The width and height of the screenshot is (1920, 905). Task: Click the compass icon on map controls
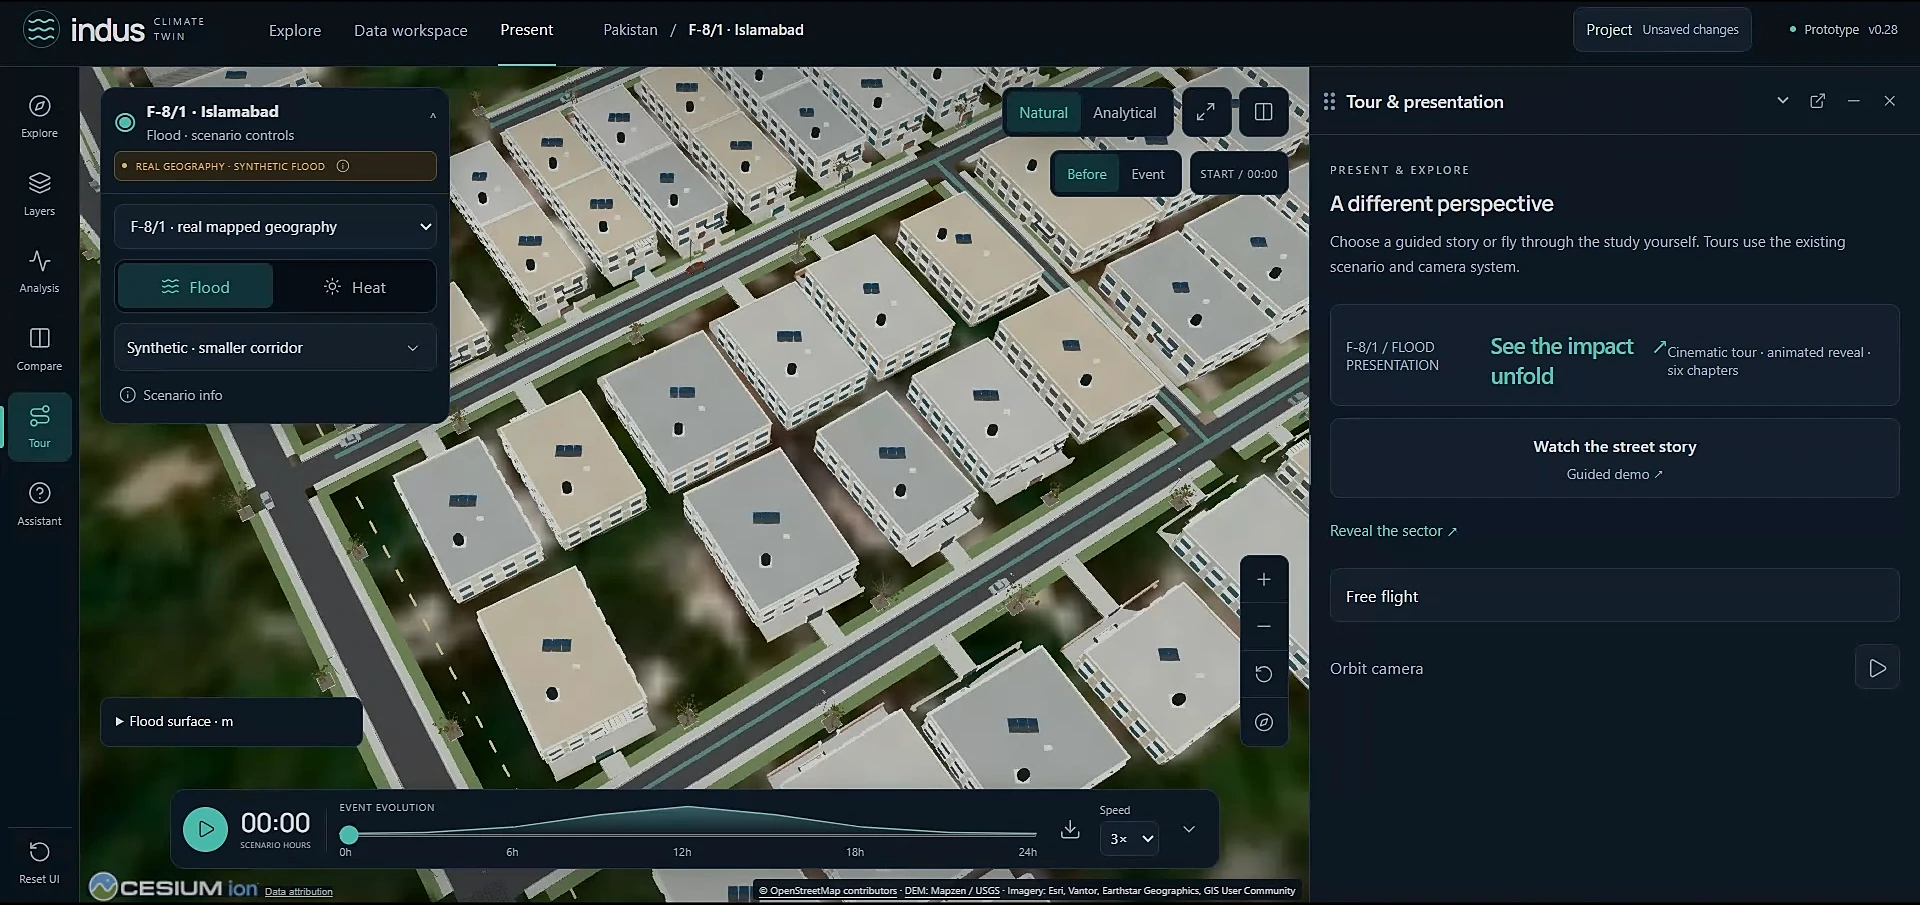[1264, 722]
